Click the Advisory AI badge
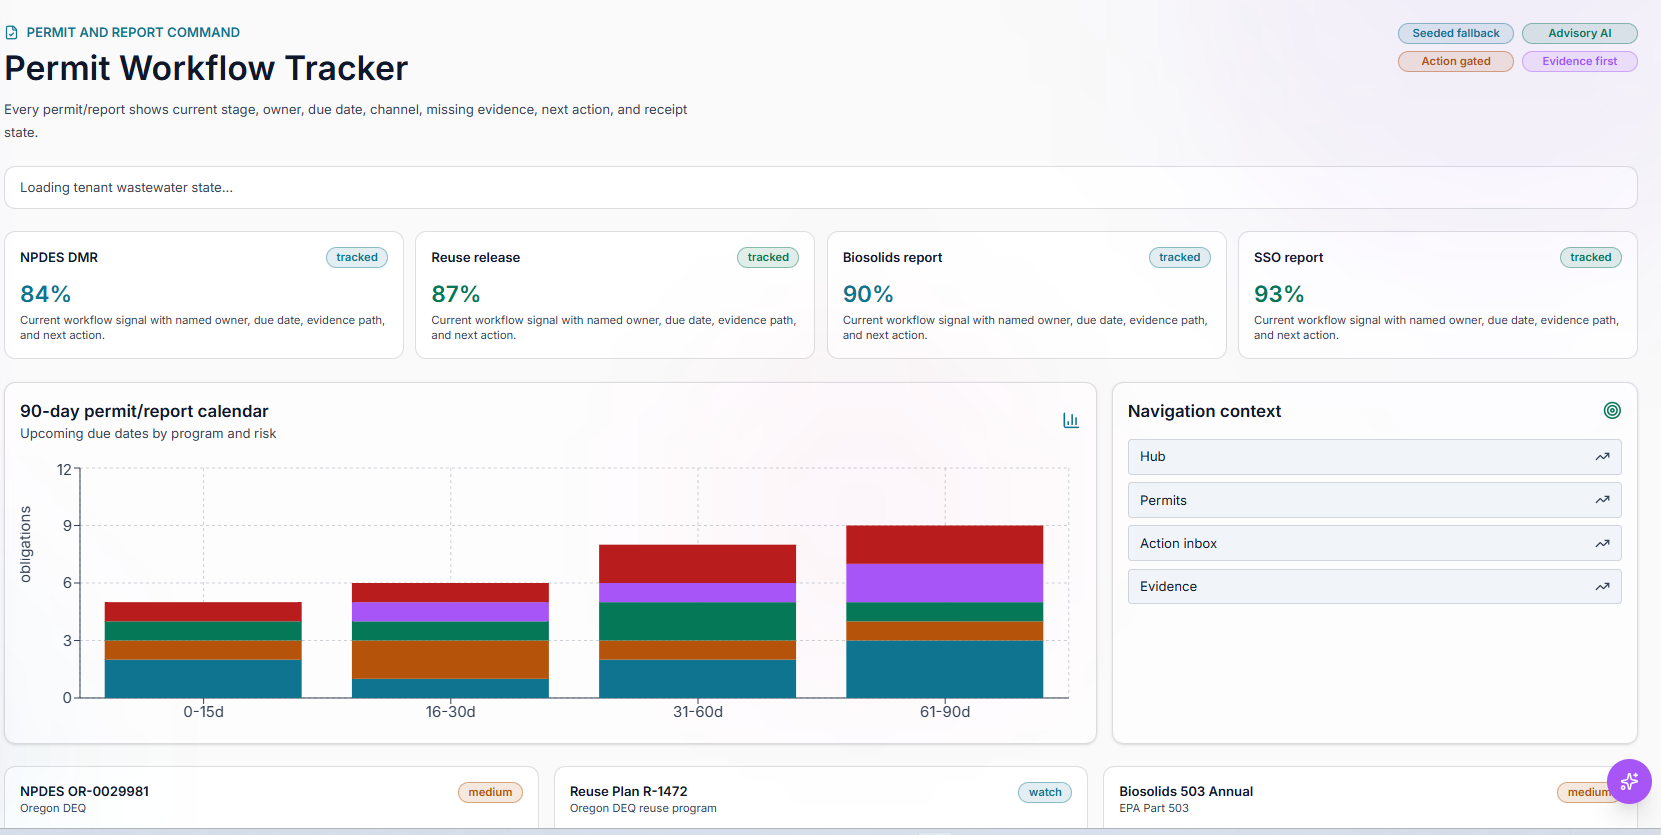Image resolution: width=1661 pixels, height=835 pixels. [1580, 33]
